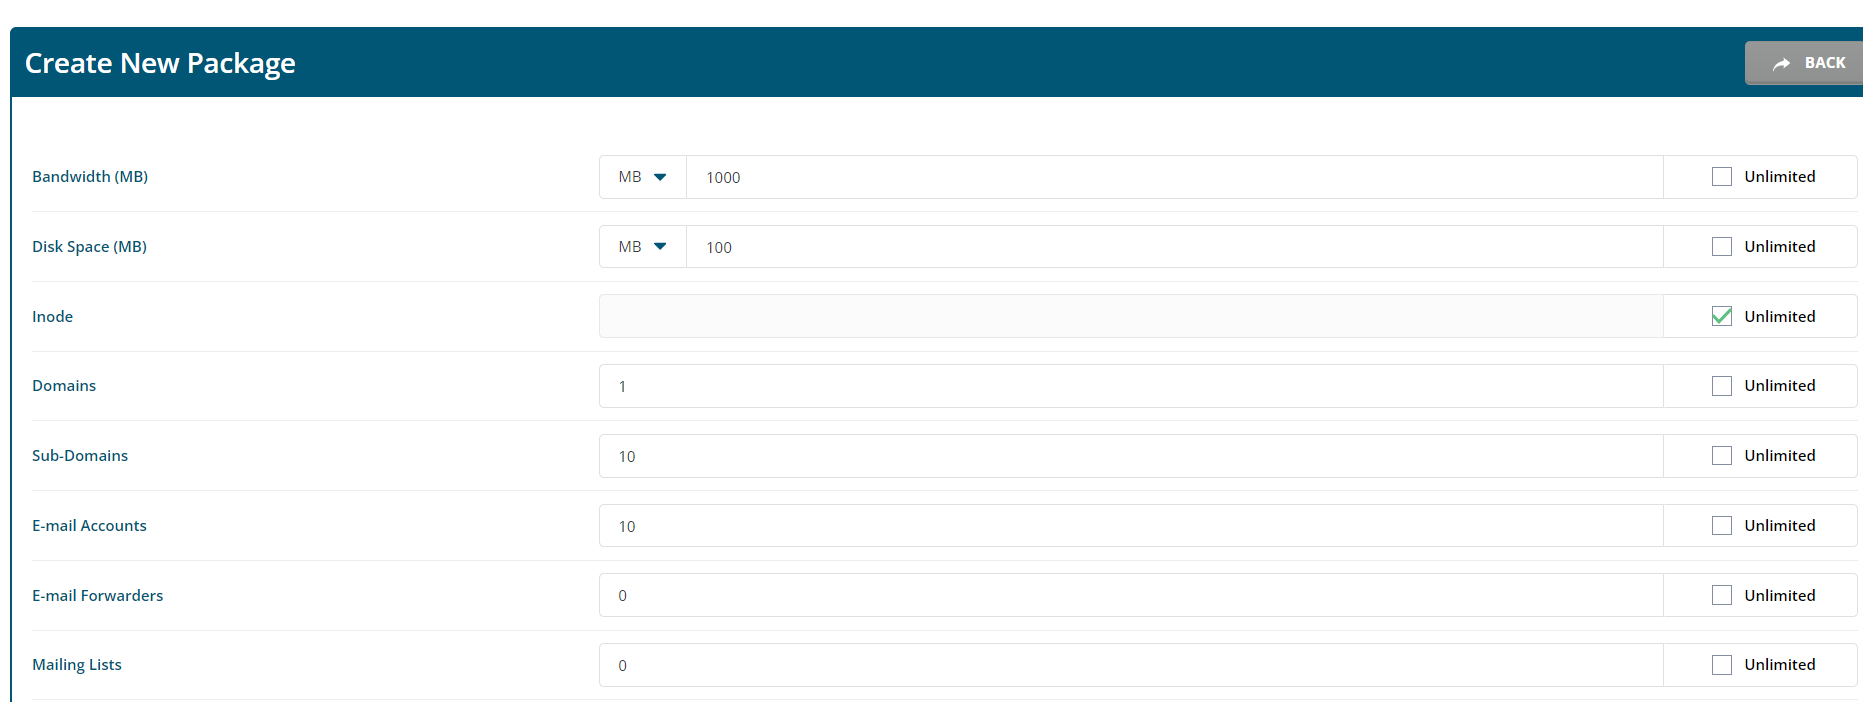Tick Unlimited checkbox for Sub-Domains
The width and height of the screenshot is (1863, 702).
click(x=1722, y=456)
